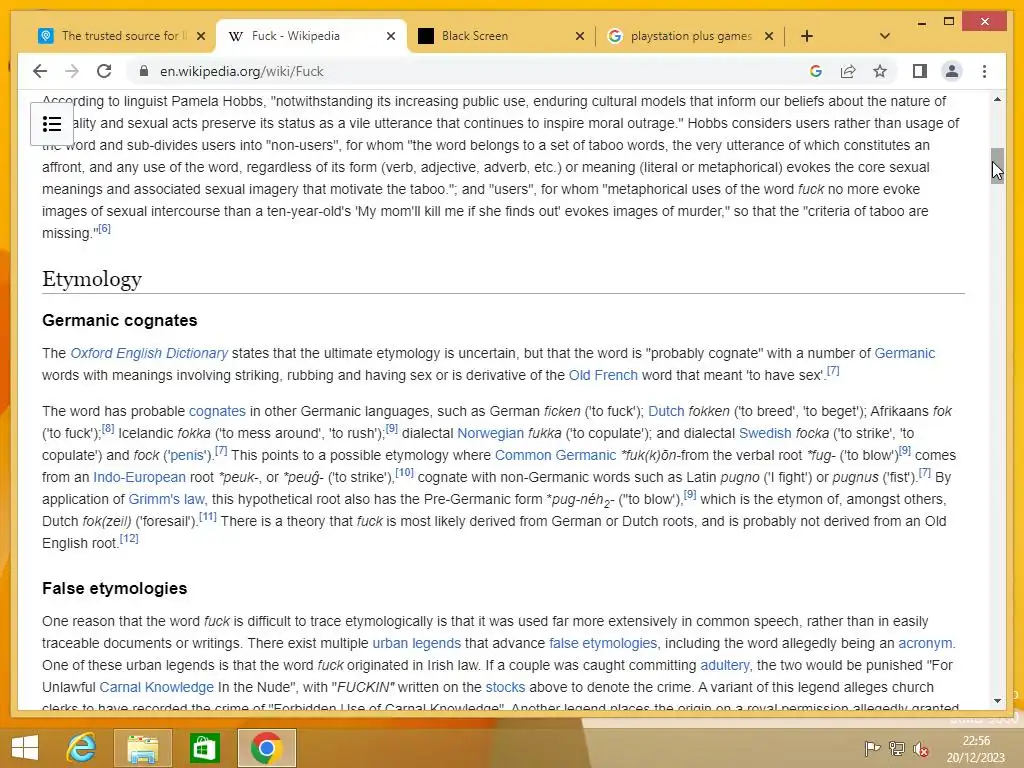The height and width of the screenshot is (768, 1024).
Task: Bookmark this page with the star
Action: tap(880, 71)
